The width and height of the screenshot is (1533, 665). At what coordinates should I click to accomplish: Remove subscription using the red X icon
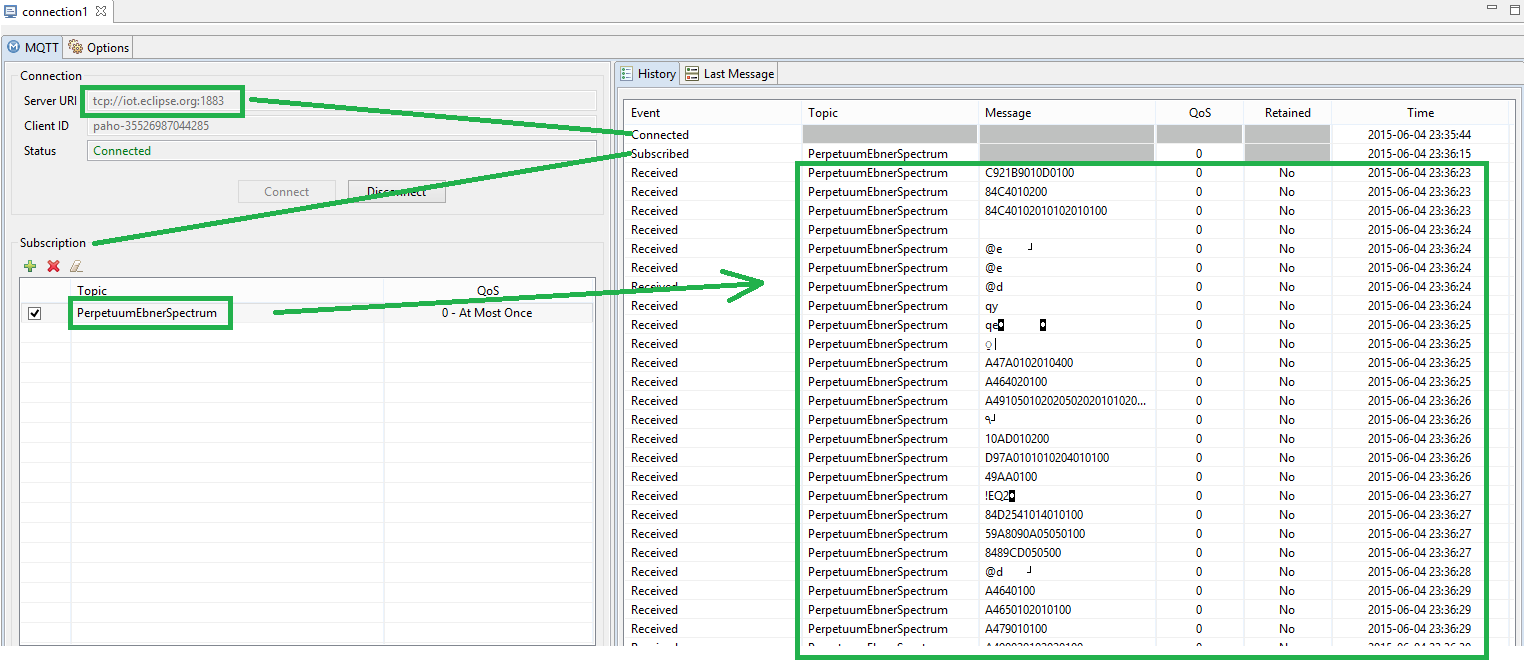(53, 266)
